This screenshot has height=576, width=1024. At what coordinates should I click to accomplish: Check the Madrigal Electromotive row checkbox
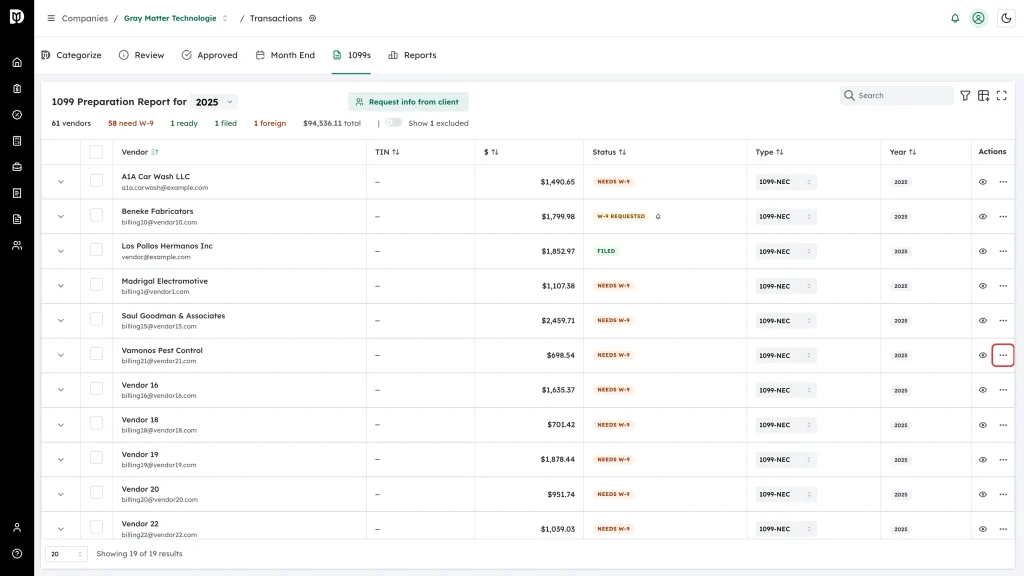[96, 284]
